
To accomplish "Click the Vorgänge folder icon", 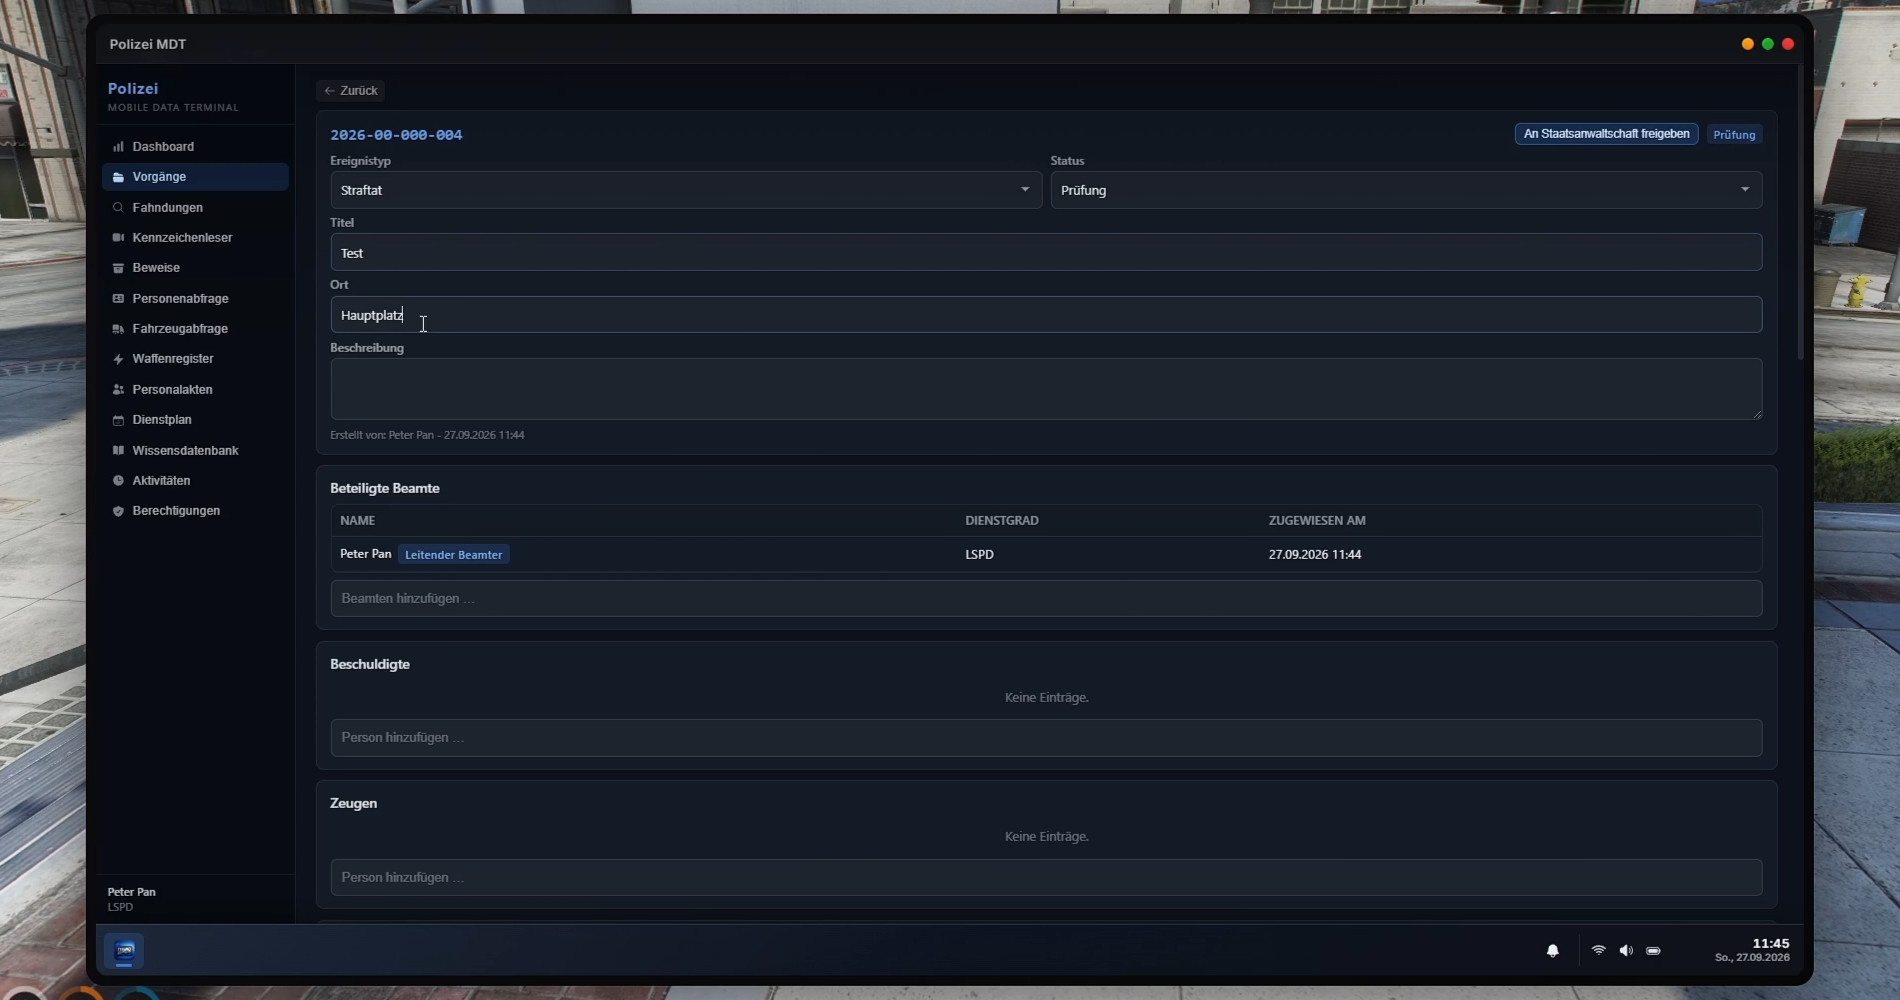I will coord(118,177).
